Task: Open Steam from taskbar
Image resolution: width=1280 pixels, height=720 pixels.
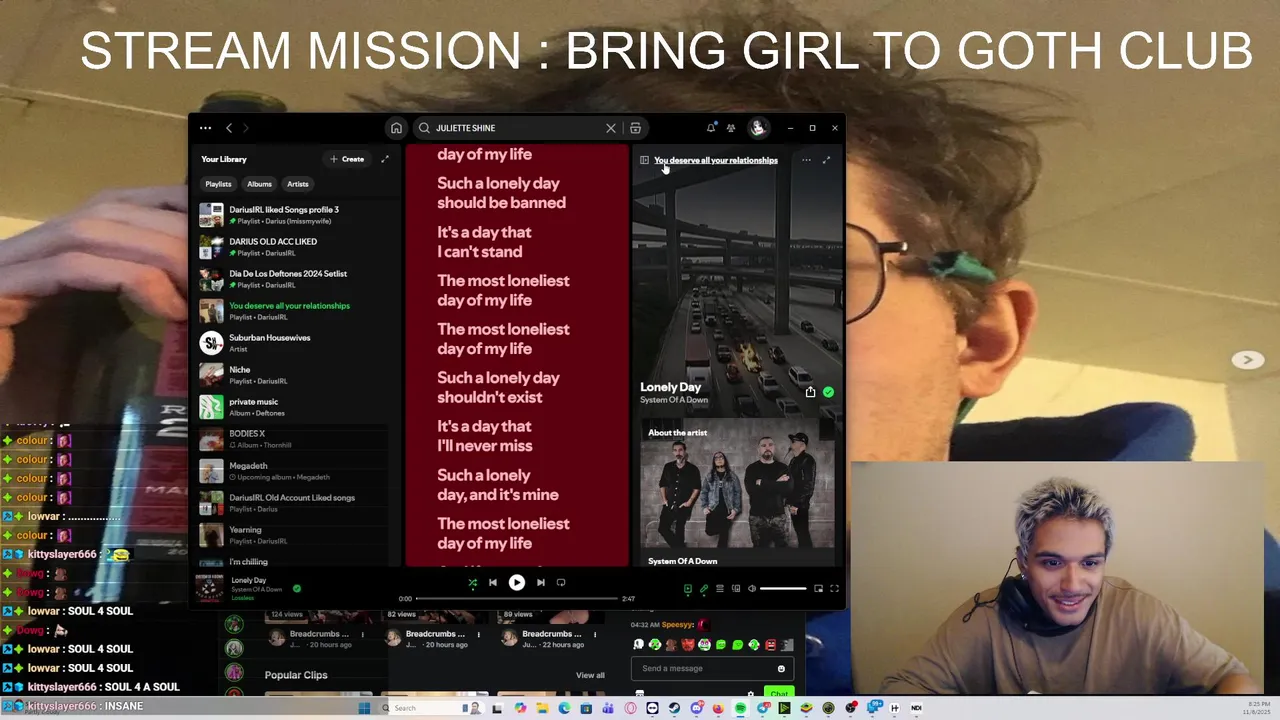Action: pyautogui.click(x=674, y=708)
